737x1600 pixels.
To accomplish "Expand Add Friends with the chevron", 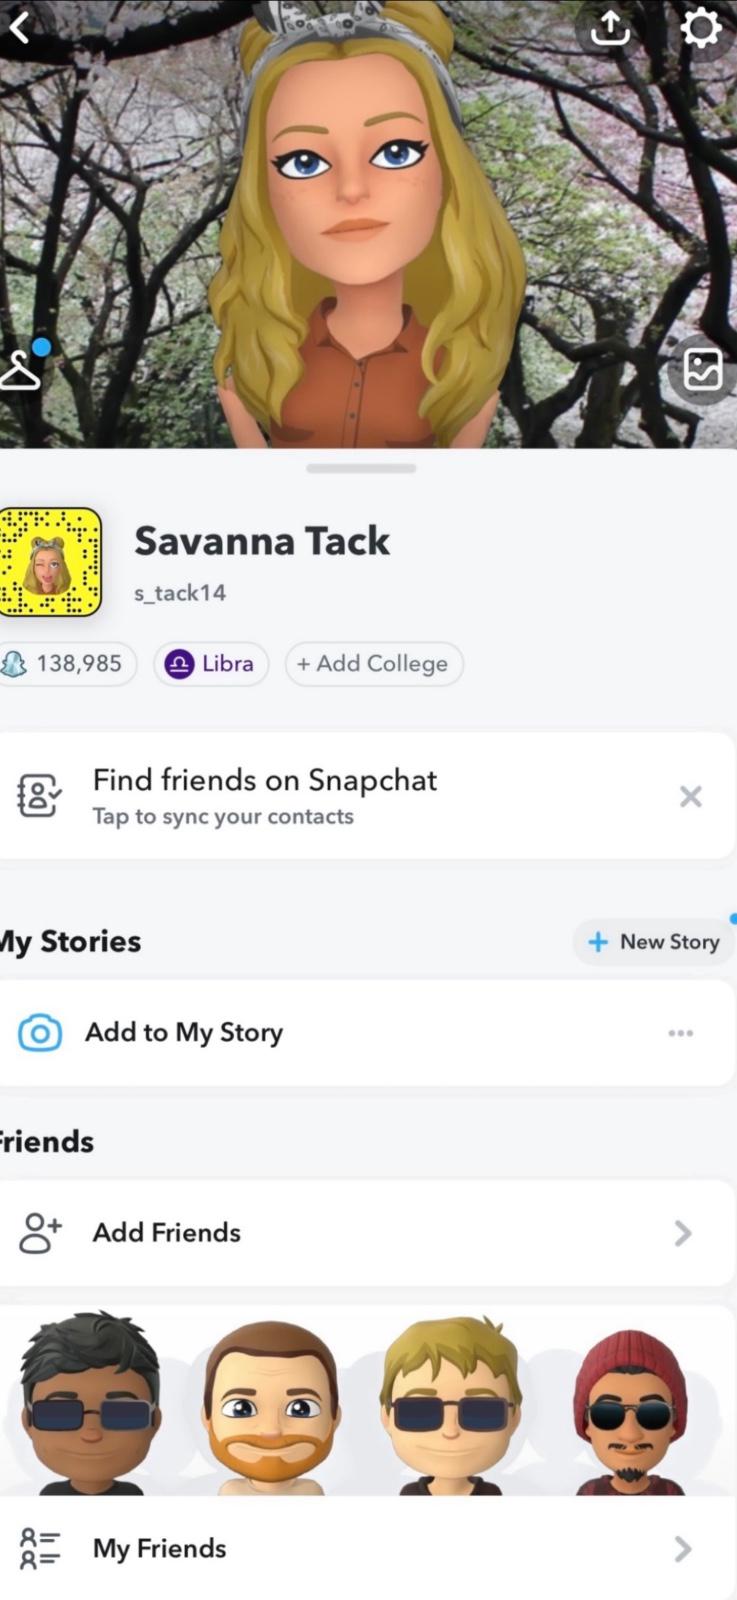I will [x=683, y=1233].
